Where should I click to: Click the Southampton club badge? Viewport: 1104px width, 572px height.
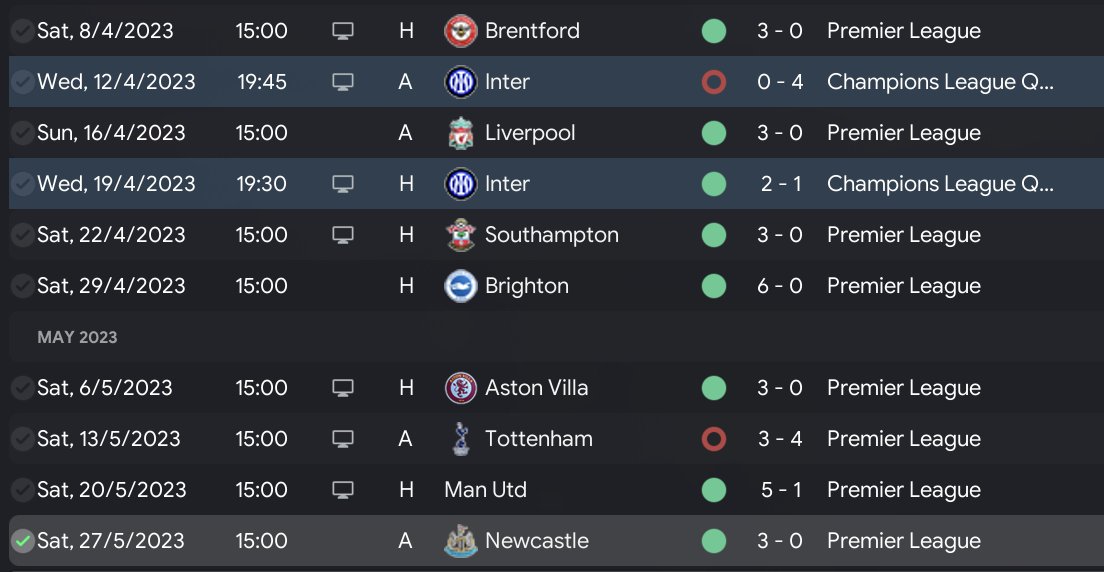point(460,235)
